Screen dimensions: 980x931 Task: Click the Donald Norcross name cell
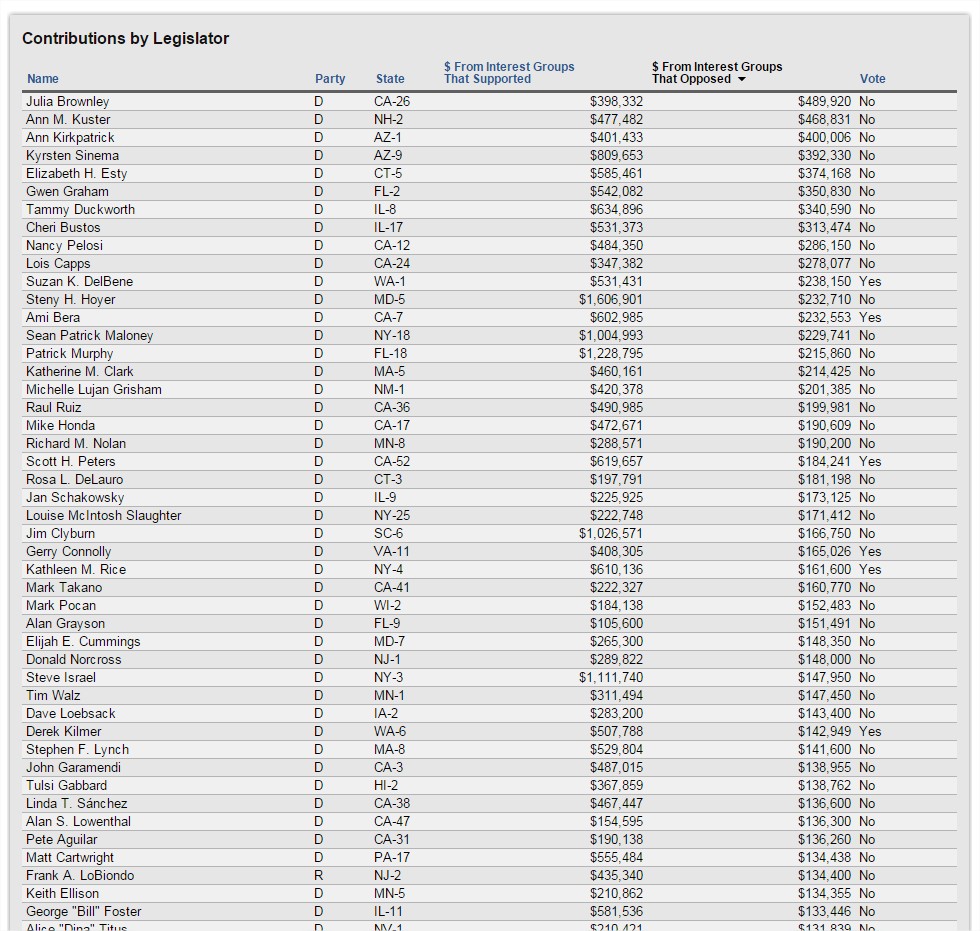coord(73,660)
